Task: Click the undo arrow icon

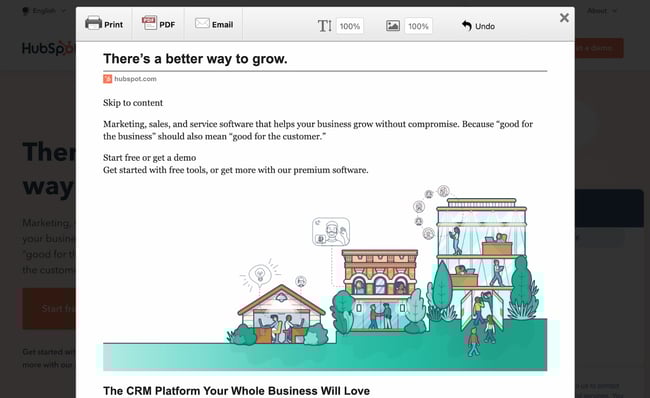Action: click(467, 26)
